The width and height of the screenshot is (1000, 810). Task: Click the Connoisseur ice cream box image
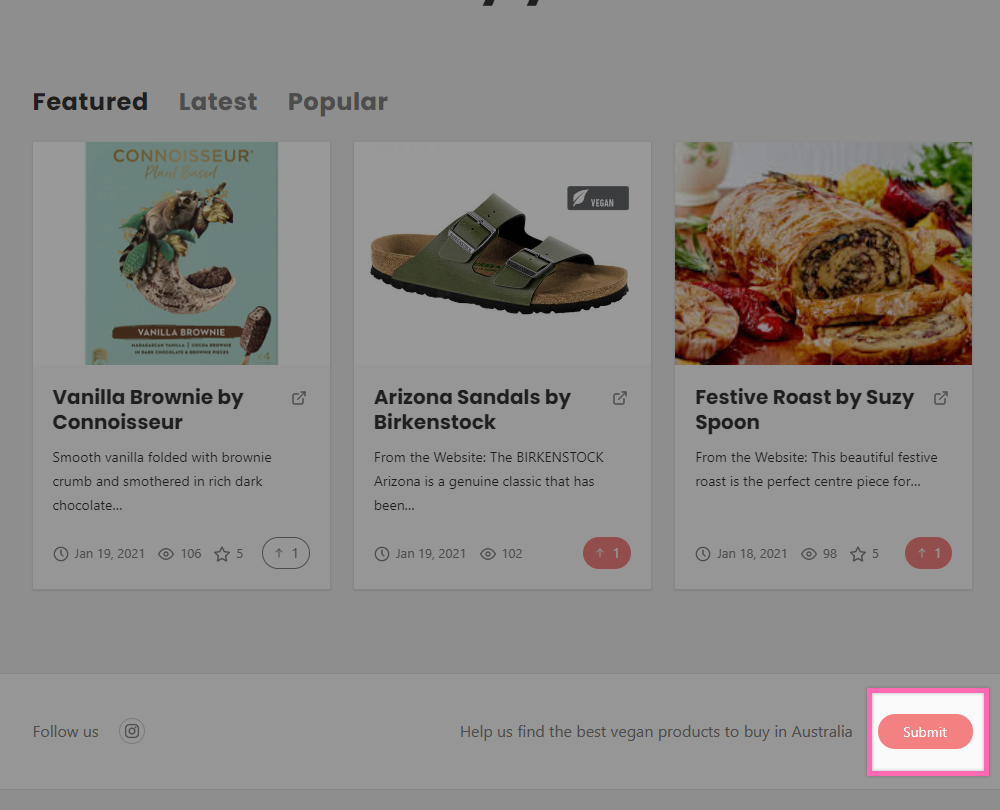click(181, 253)
